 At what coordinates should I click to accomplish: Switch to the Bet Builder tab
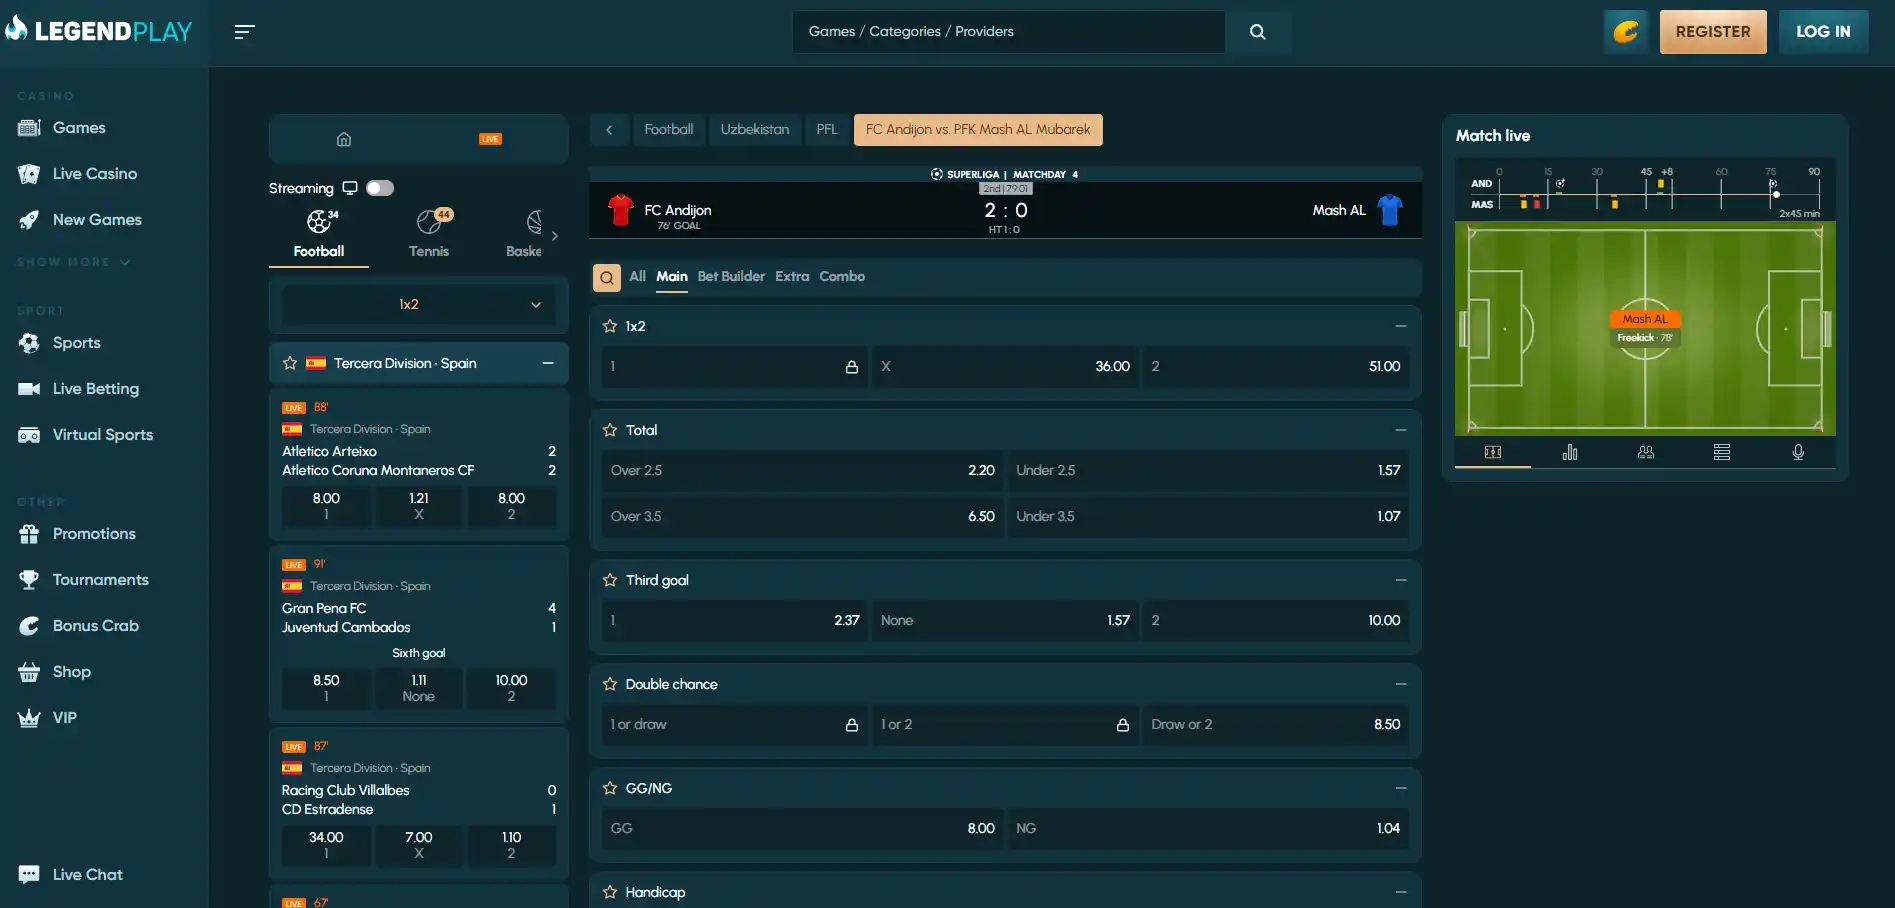click(x=731, y=277)
